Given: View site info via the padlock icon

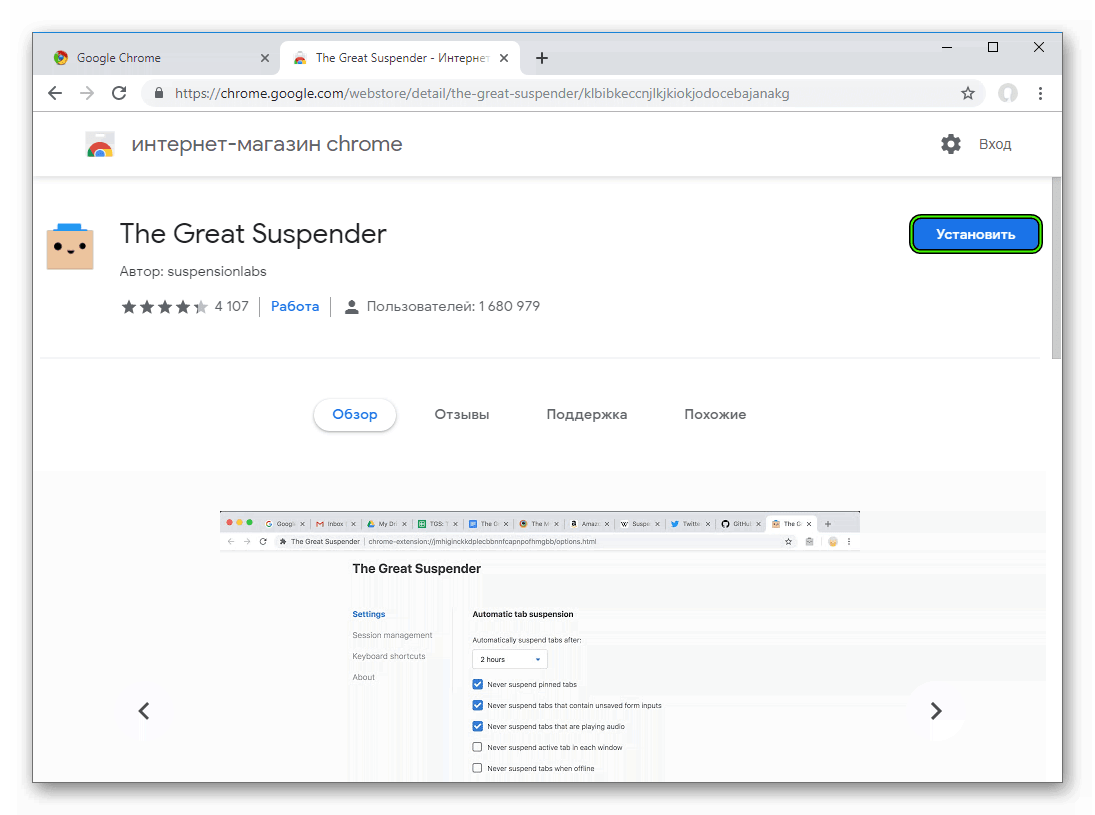Looking at the screenshot, I should 159,93.
